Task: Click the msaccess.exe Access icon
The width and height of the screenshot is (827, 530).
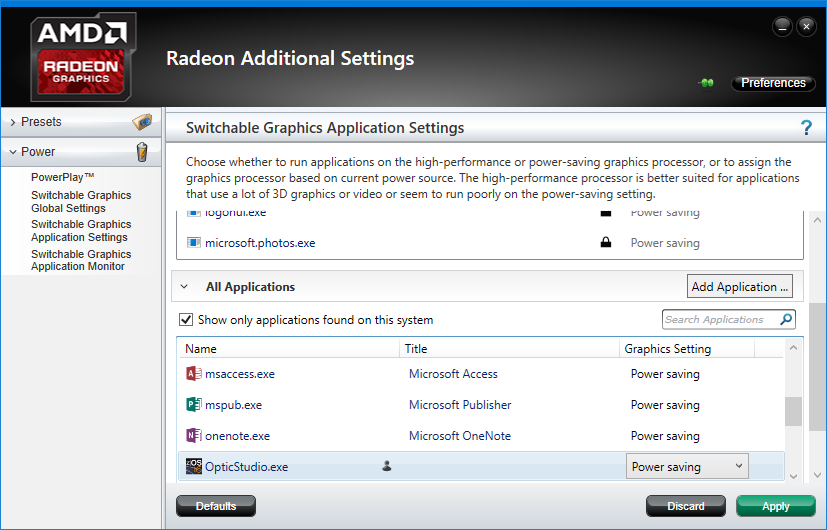Action: 194,373
